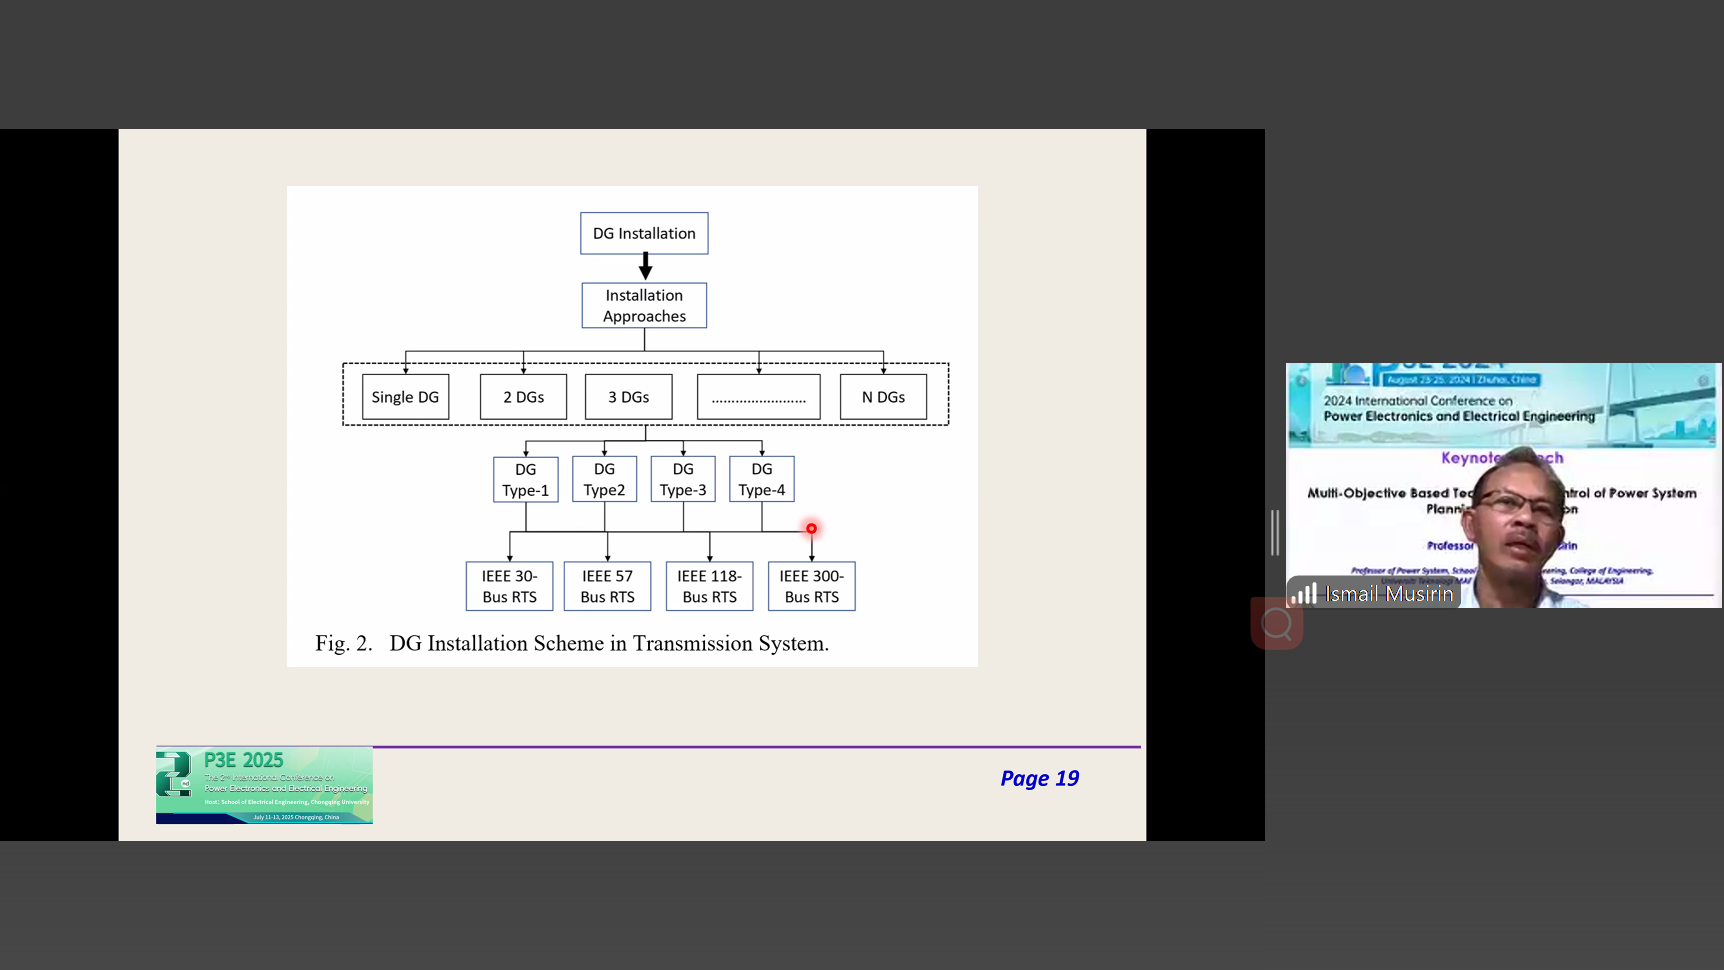Click the divider handle beside the video panel
The height and width of the screenshot is (970, 1724).
pos(1275,532)
